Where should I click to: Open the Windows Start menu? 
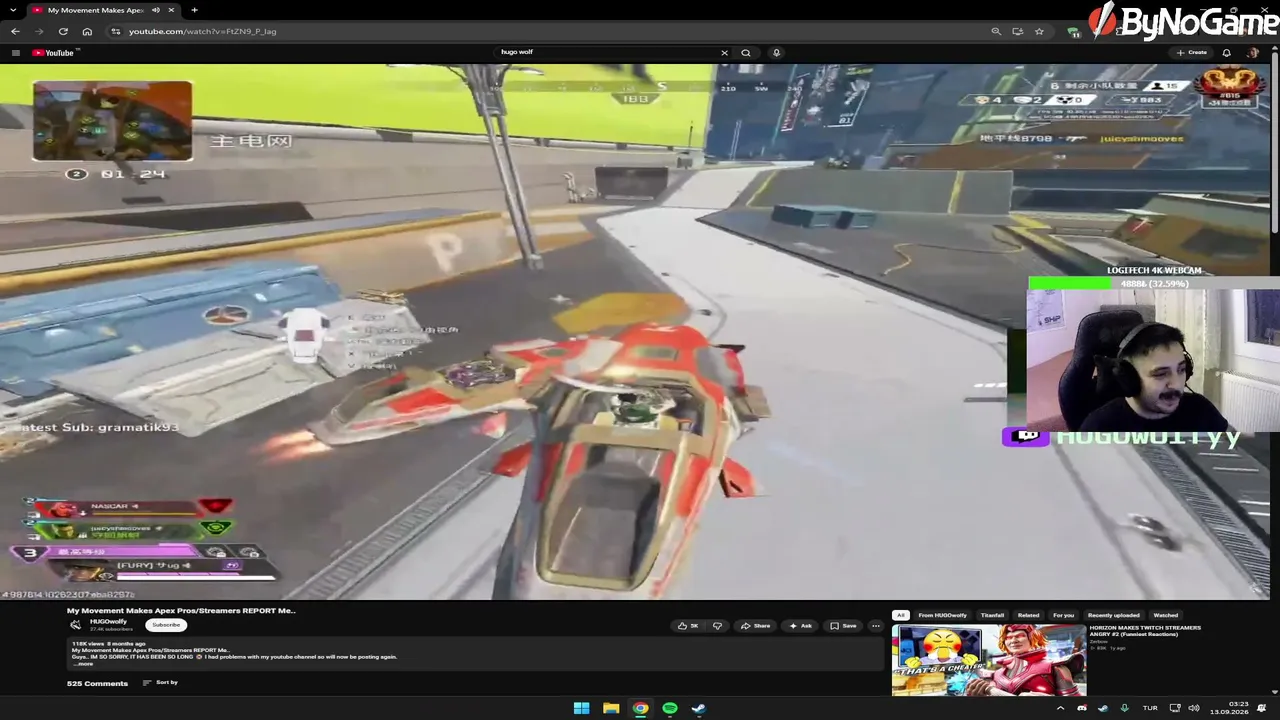pyautogui.click(x=581, y=708)
